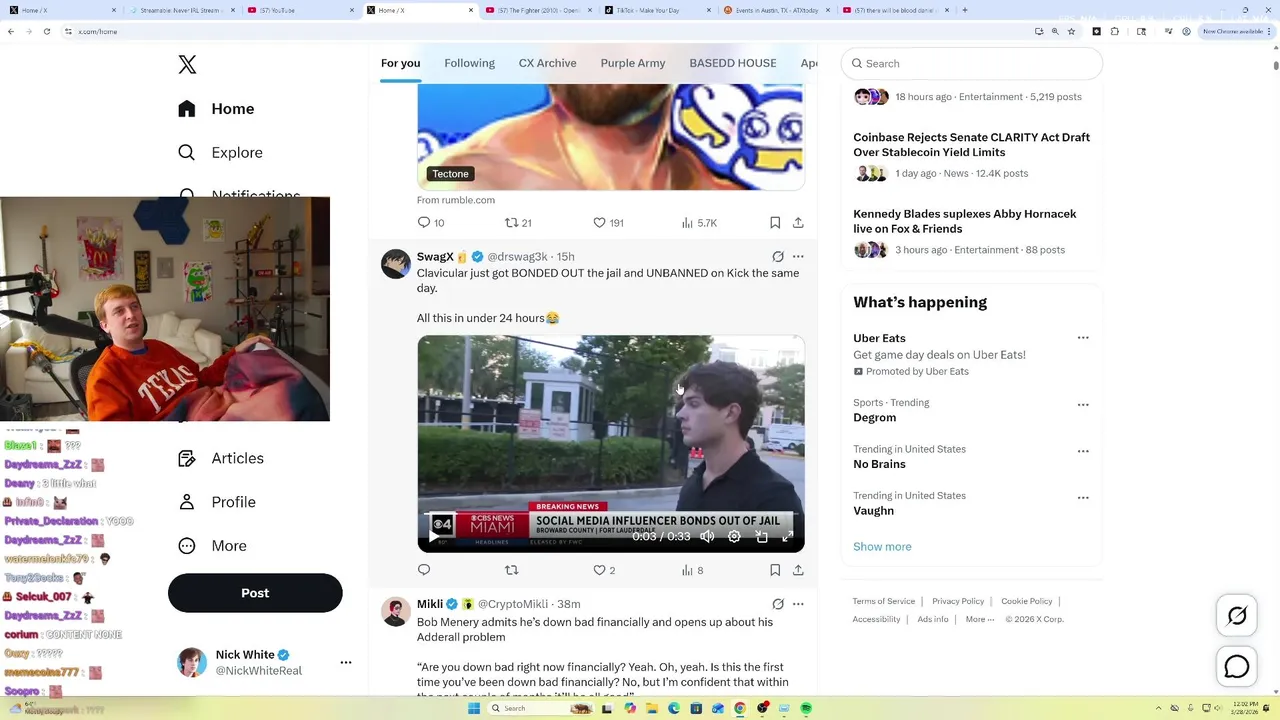The height and width of the screenshot is (720, 1280).
Task: Switch to the Purple Army tab
Action: pos(633,63)
